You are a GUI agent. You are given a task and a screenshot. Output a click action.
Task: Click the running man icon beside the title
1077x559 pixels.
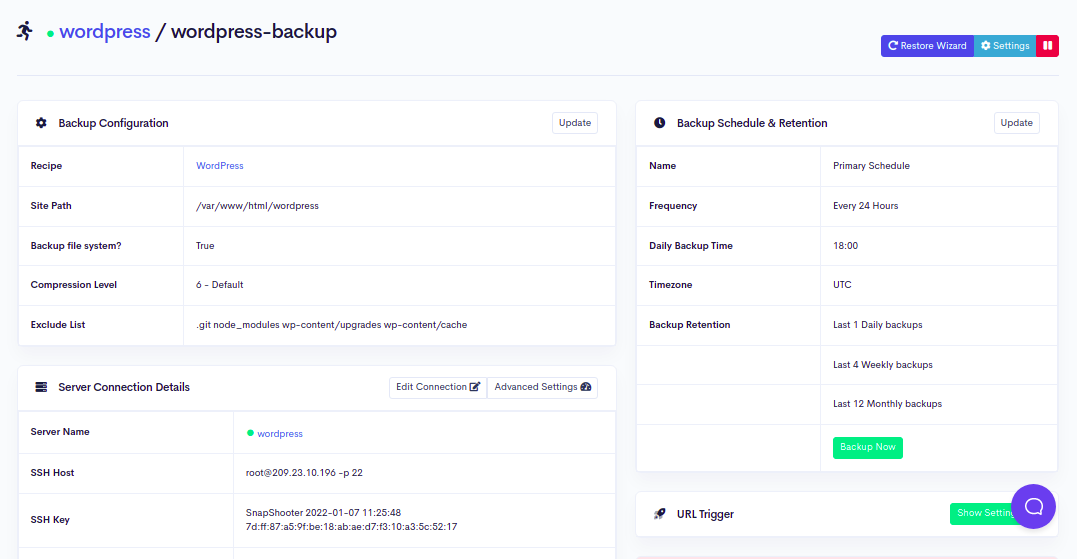coord(25,31)
